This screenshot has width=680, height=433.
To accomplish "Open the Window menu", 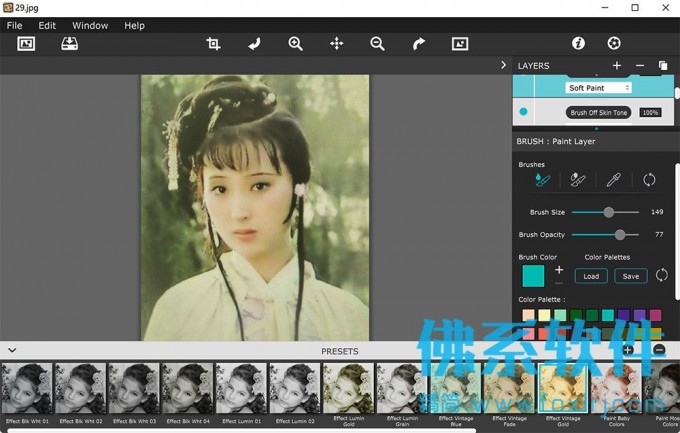I will coord(90,25).
